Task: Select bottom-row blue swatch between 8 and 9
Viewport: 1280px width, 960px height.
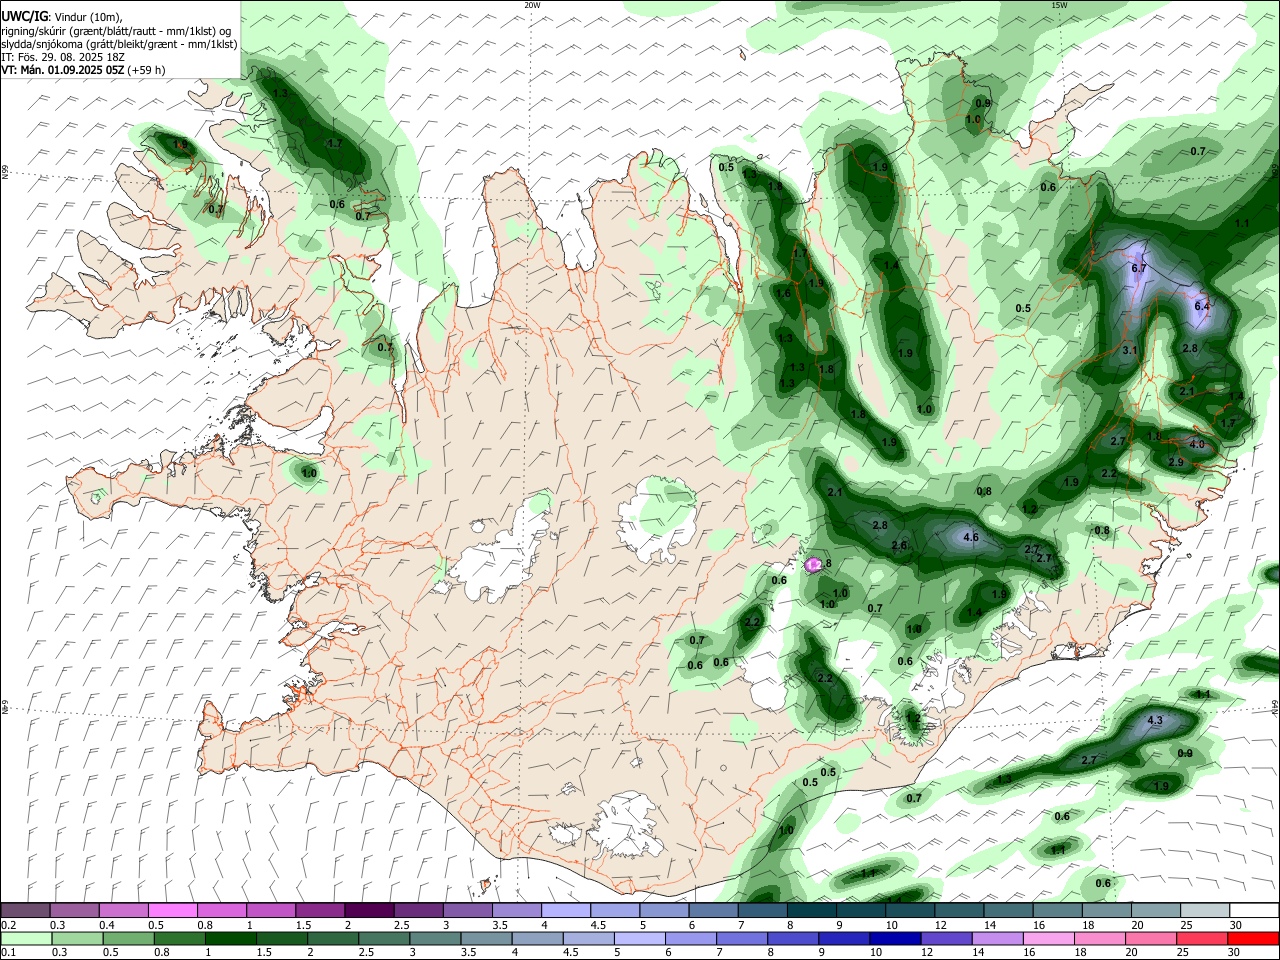Action: click(x=793, y=938)
